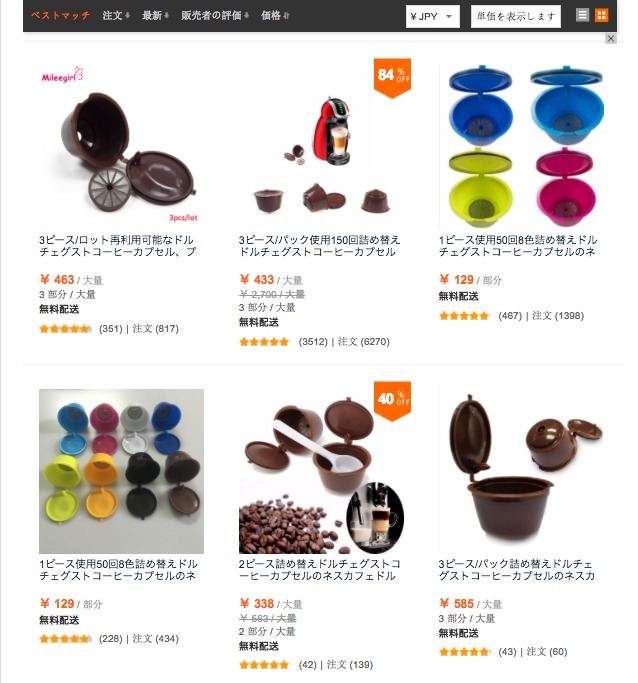Sort results by 価格 price
Screen dimensions: 638x683
[275, 16]
